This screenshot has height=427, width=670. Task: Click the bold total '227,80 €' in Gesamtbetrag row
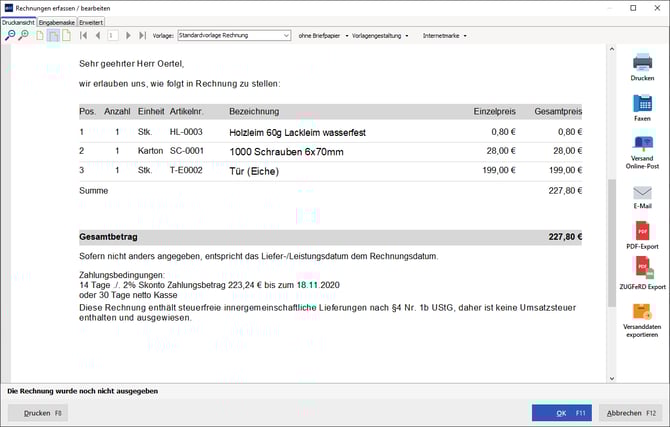pyautogui.click(x=565, y=237)
